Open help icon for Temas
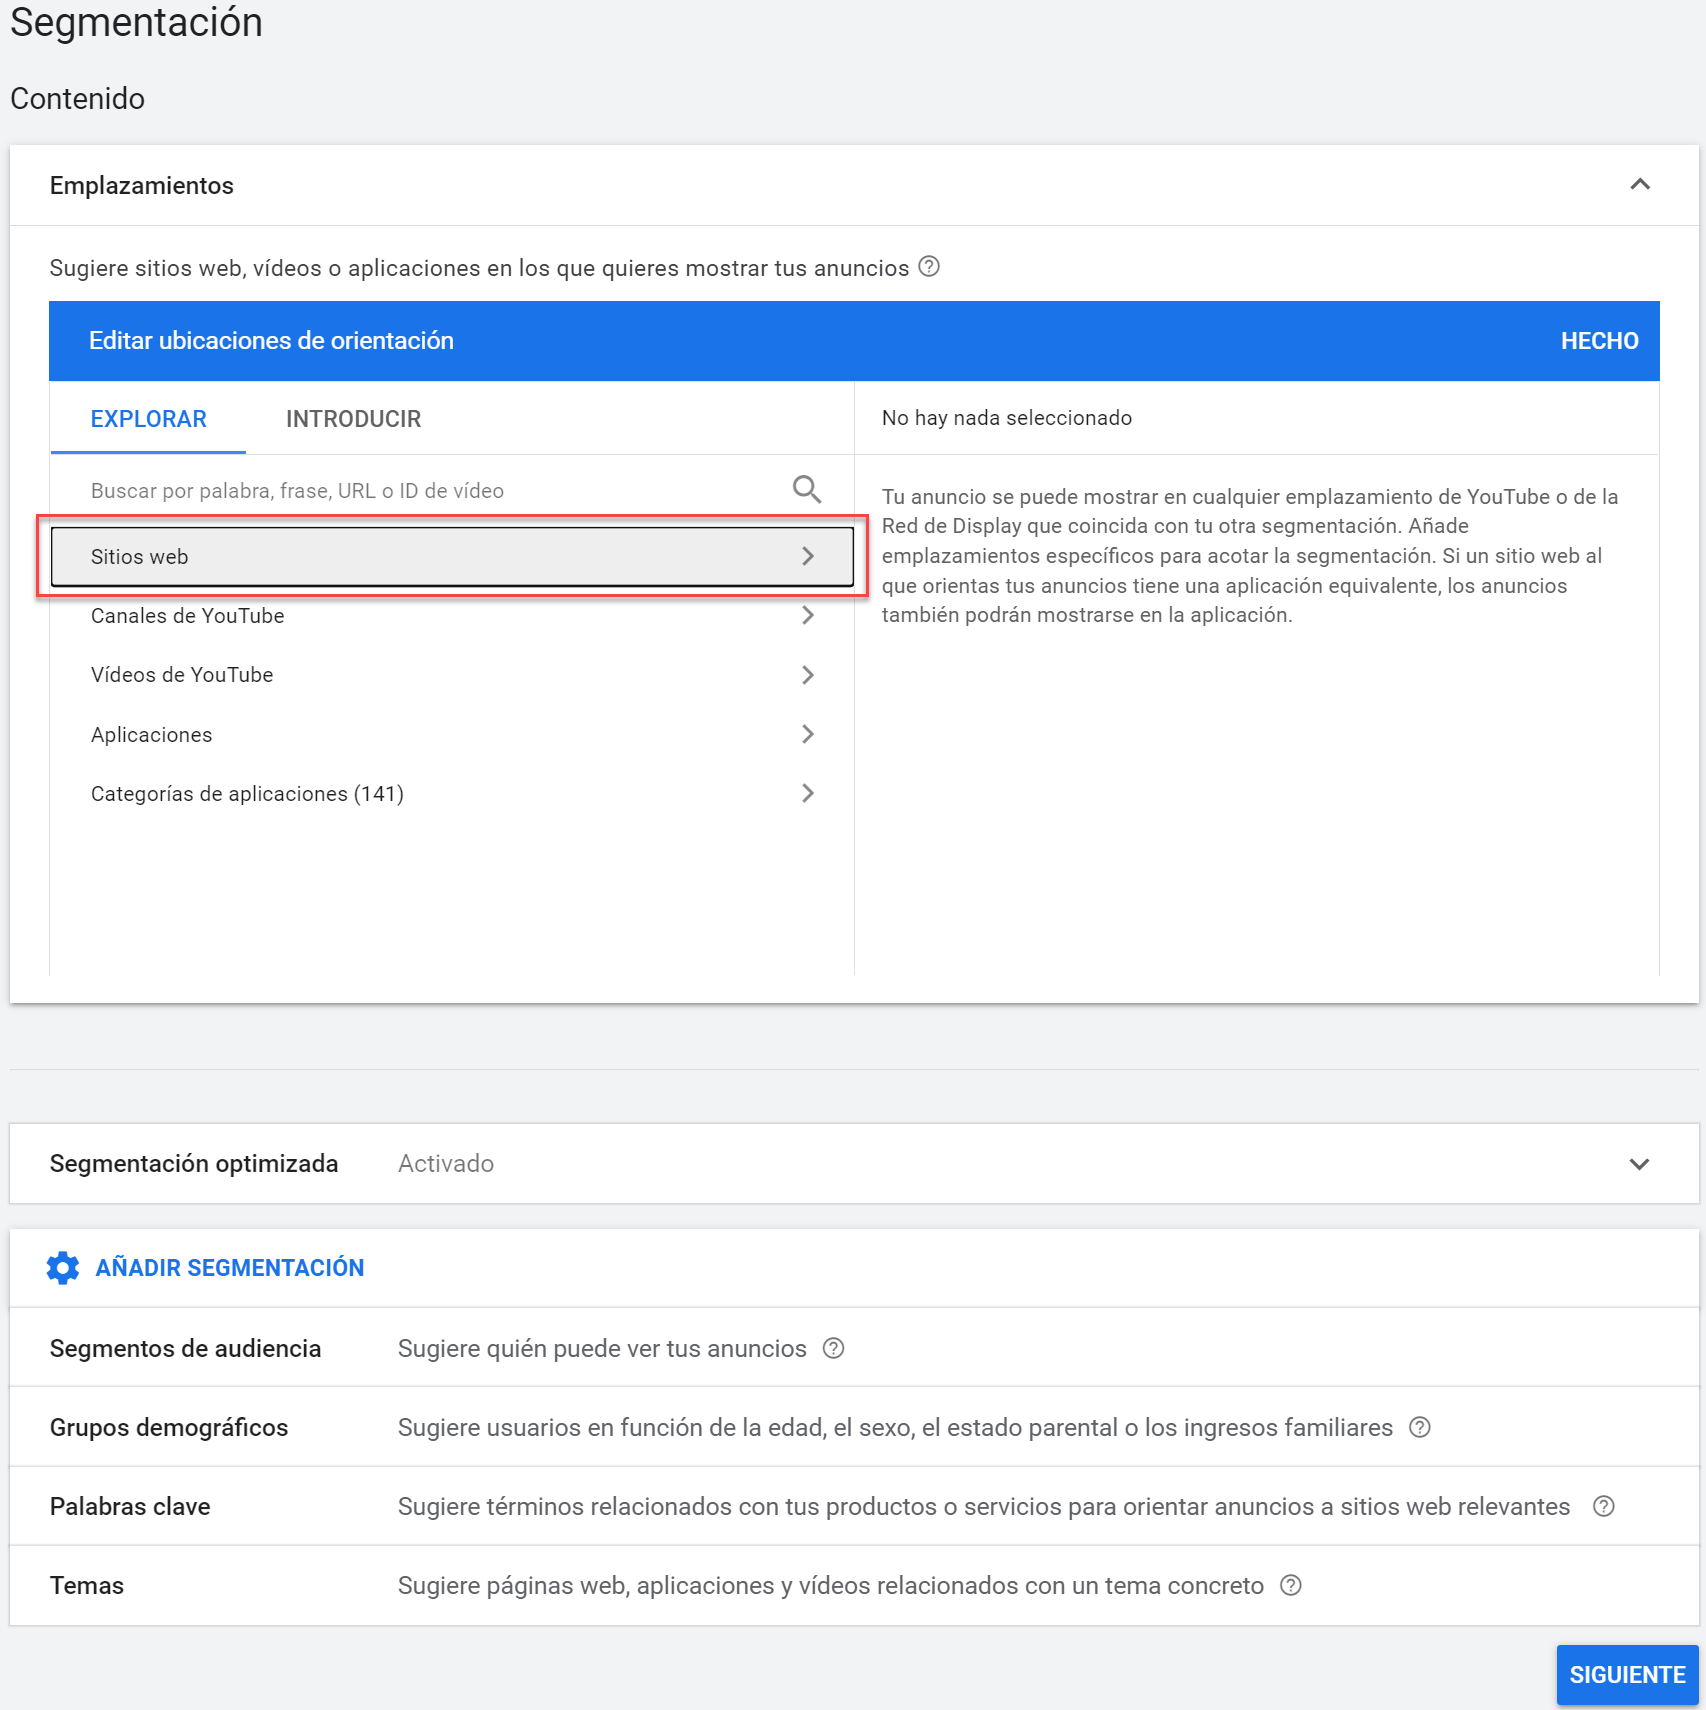 (1291, 1585)
